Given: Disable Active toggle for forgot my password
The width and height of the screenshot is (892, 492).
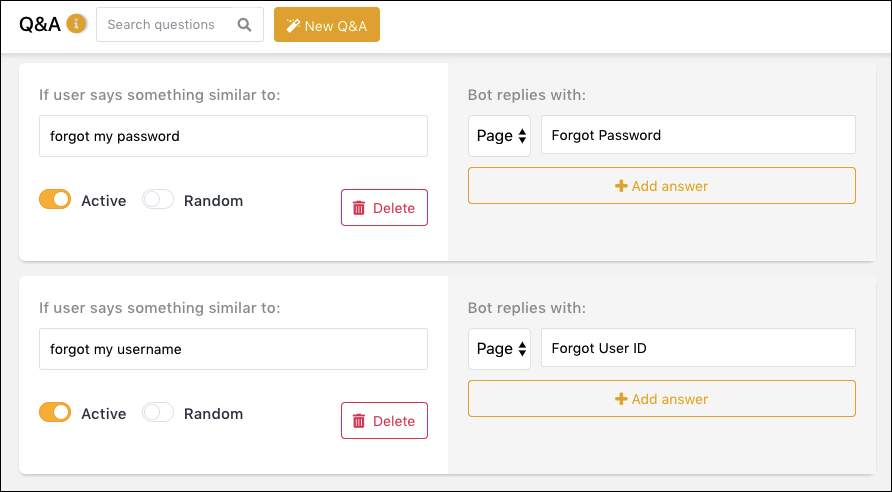Looking at the screenshot, I should coord(55,200).
